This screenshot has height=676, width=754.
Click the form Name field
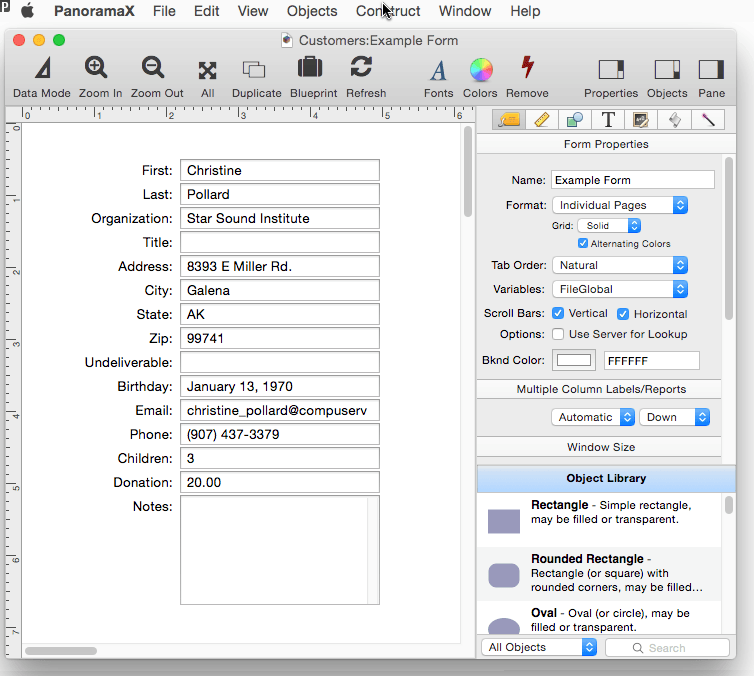[633, 180]
